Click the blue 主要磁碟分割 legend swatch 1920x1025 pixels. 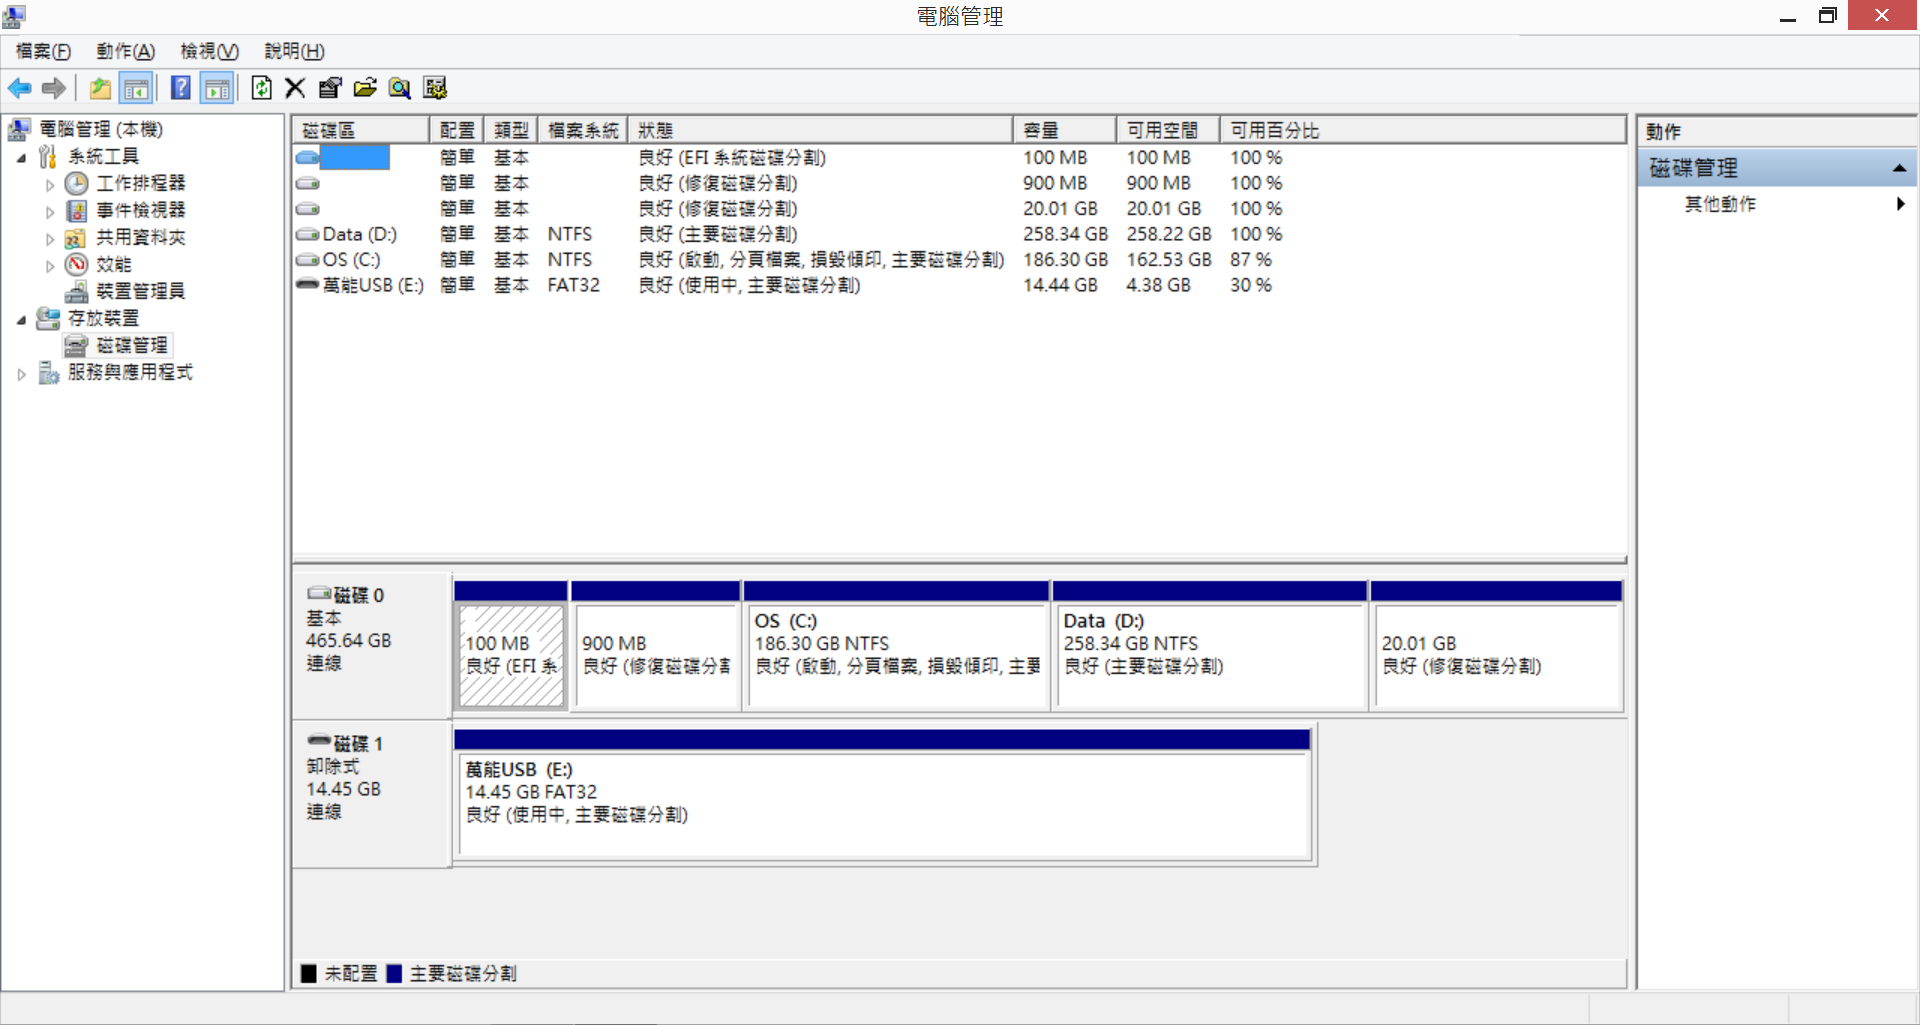pos(394,973)
